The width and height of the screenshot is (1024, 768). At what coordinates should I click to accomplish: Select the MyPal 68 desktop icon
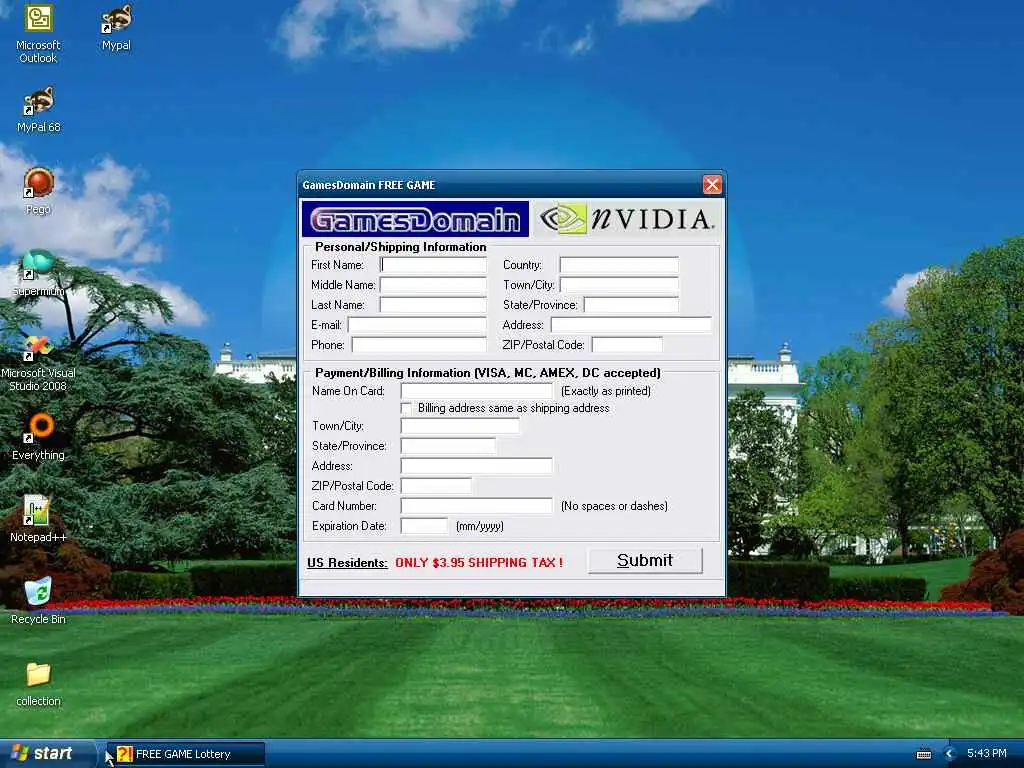coord(39,109)
